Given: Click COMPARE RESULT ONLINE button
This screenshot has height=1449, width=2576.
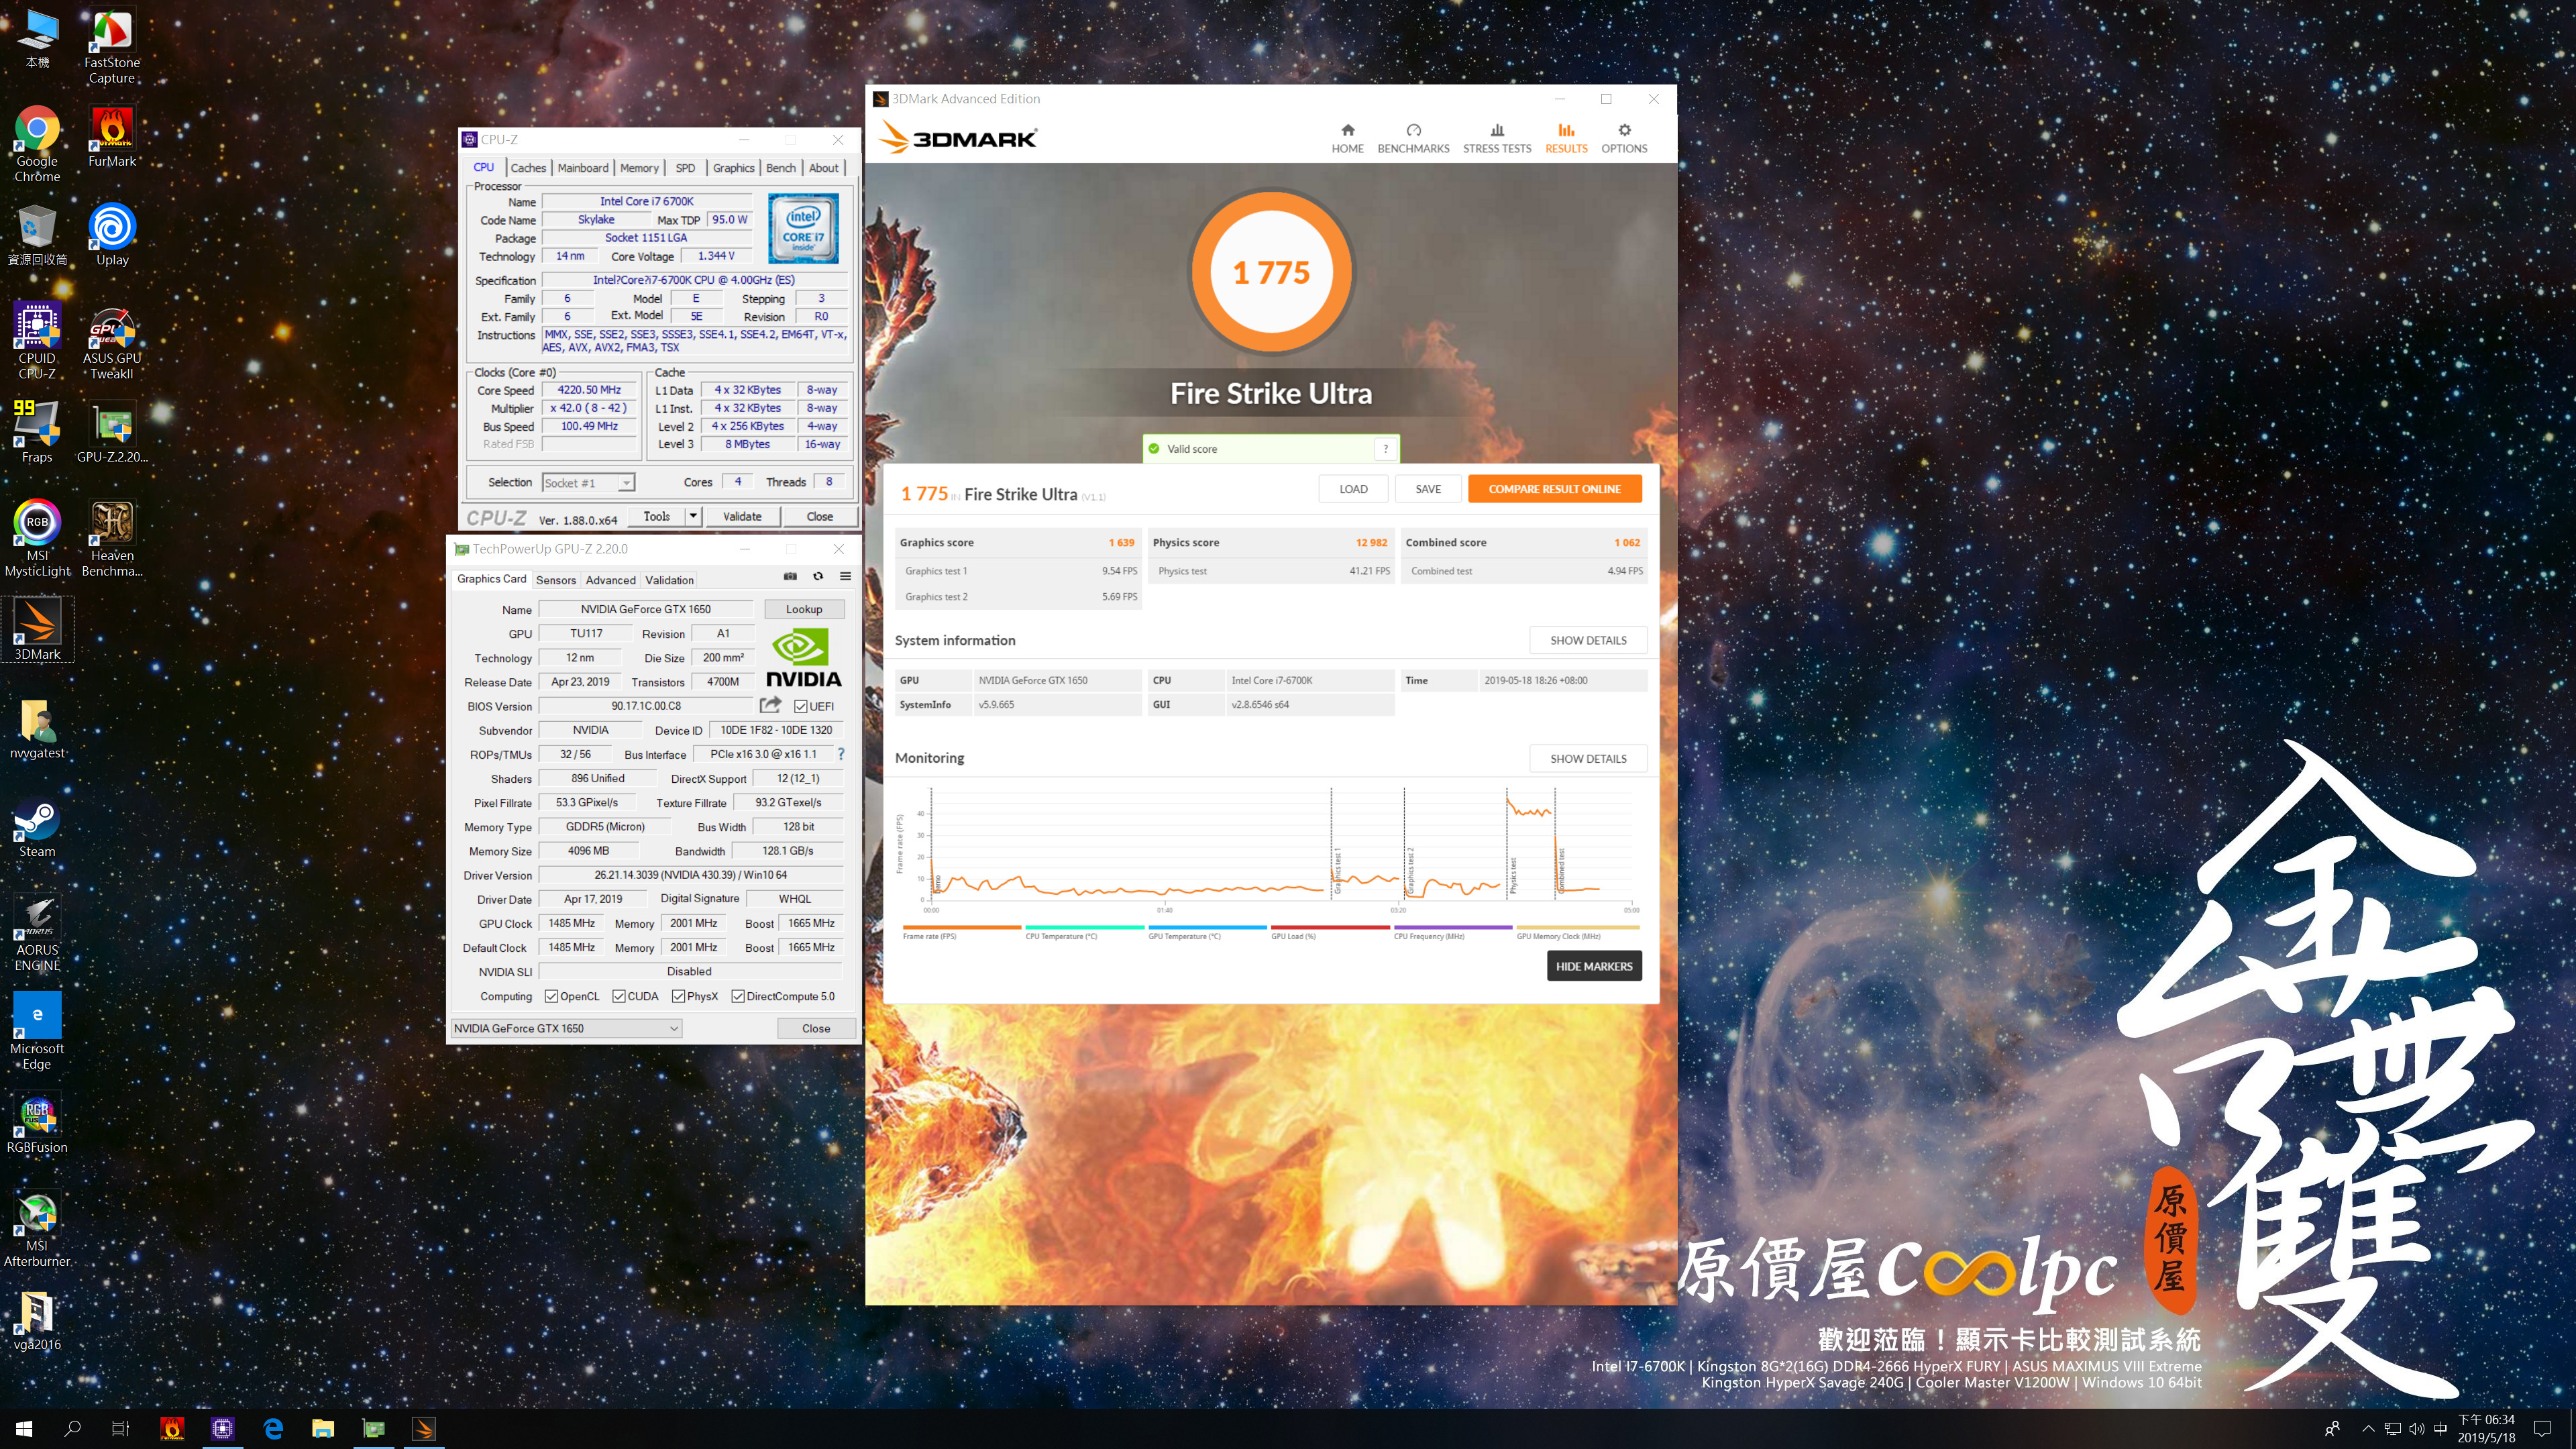Looking at the screenshot, I should point(1554,489).
